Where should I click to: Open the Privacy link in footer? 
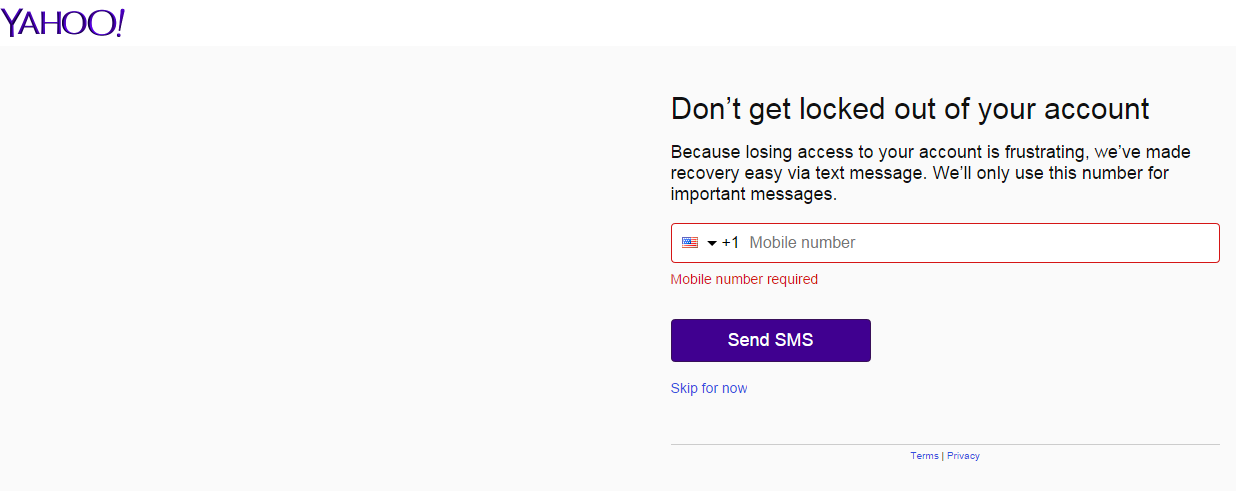pyautogui.click(x=963, y=456)
